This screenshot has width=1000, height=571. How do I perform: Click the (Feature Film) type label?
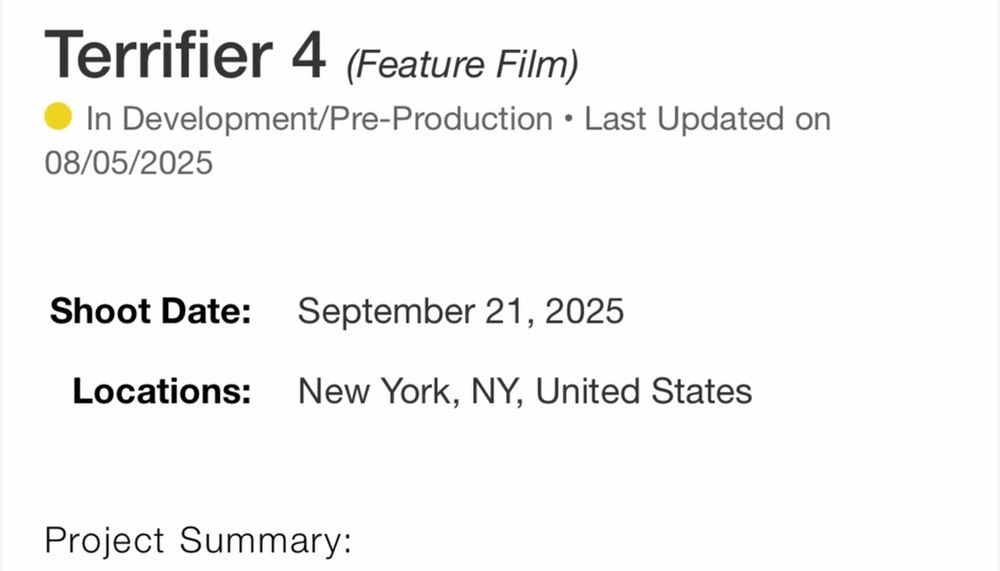point(462,66)
